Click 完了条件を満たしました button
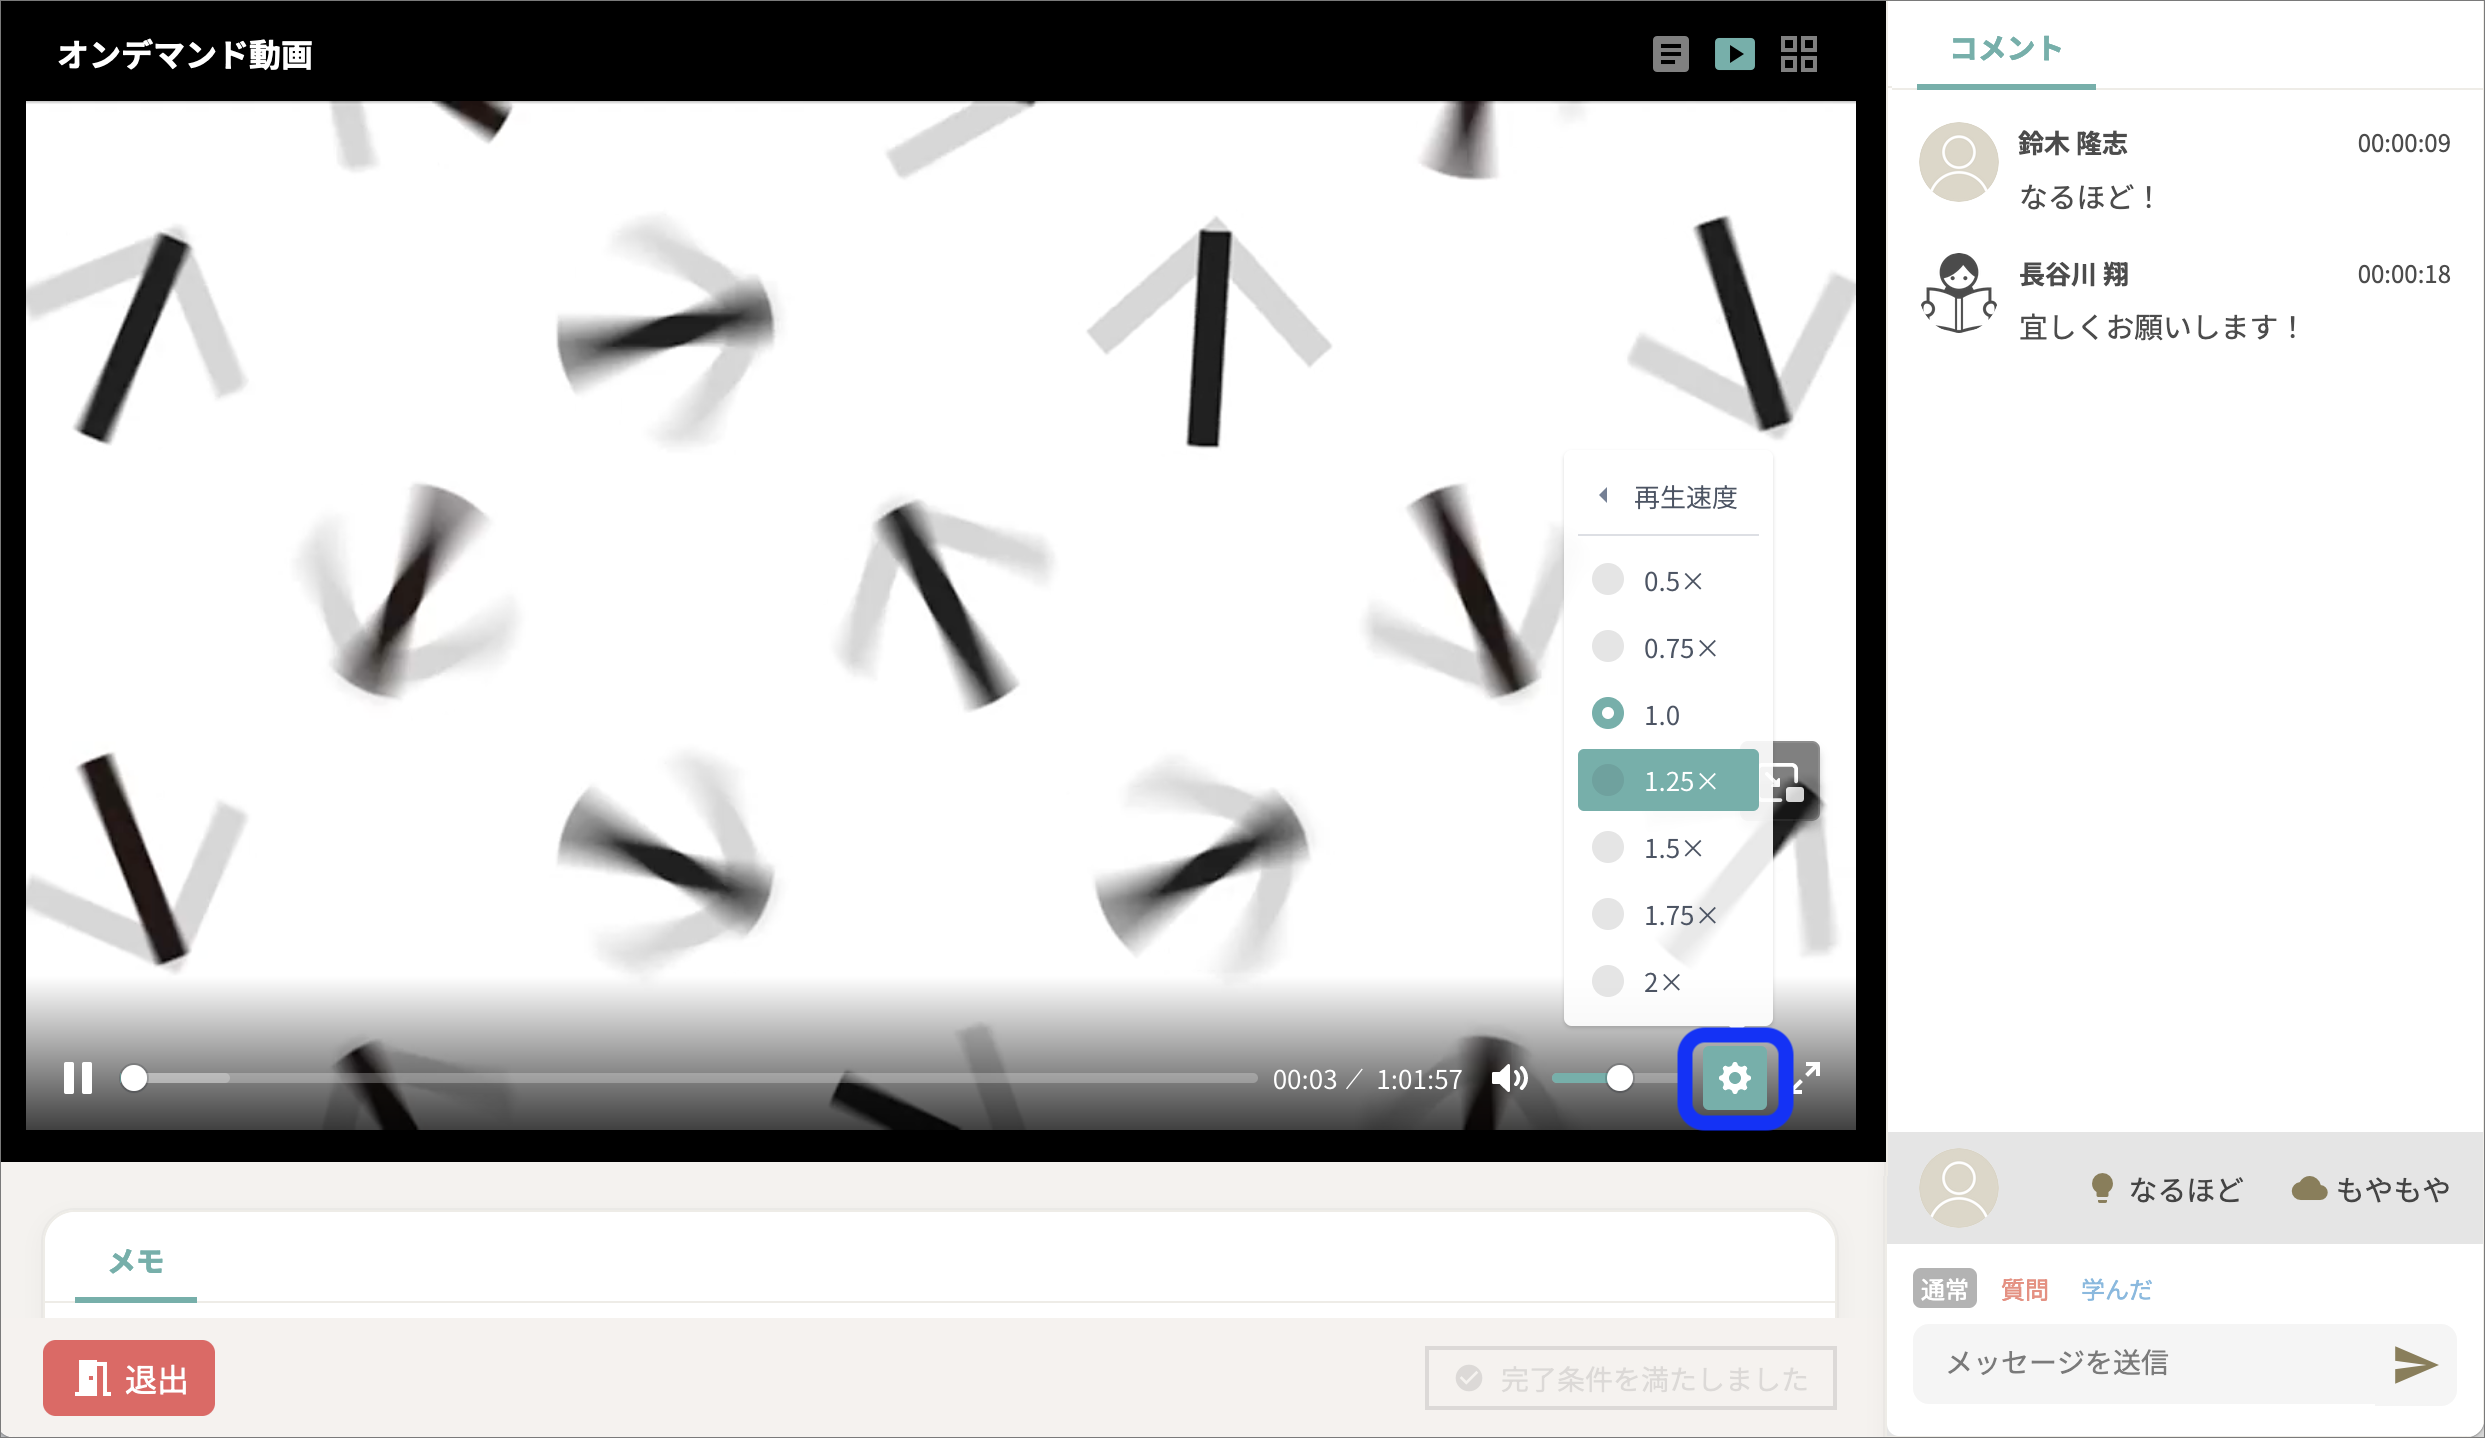Image resolution: width=2485 pixels, height=1438 pixels. [1631, 1378]
